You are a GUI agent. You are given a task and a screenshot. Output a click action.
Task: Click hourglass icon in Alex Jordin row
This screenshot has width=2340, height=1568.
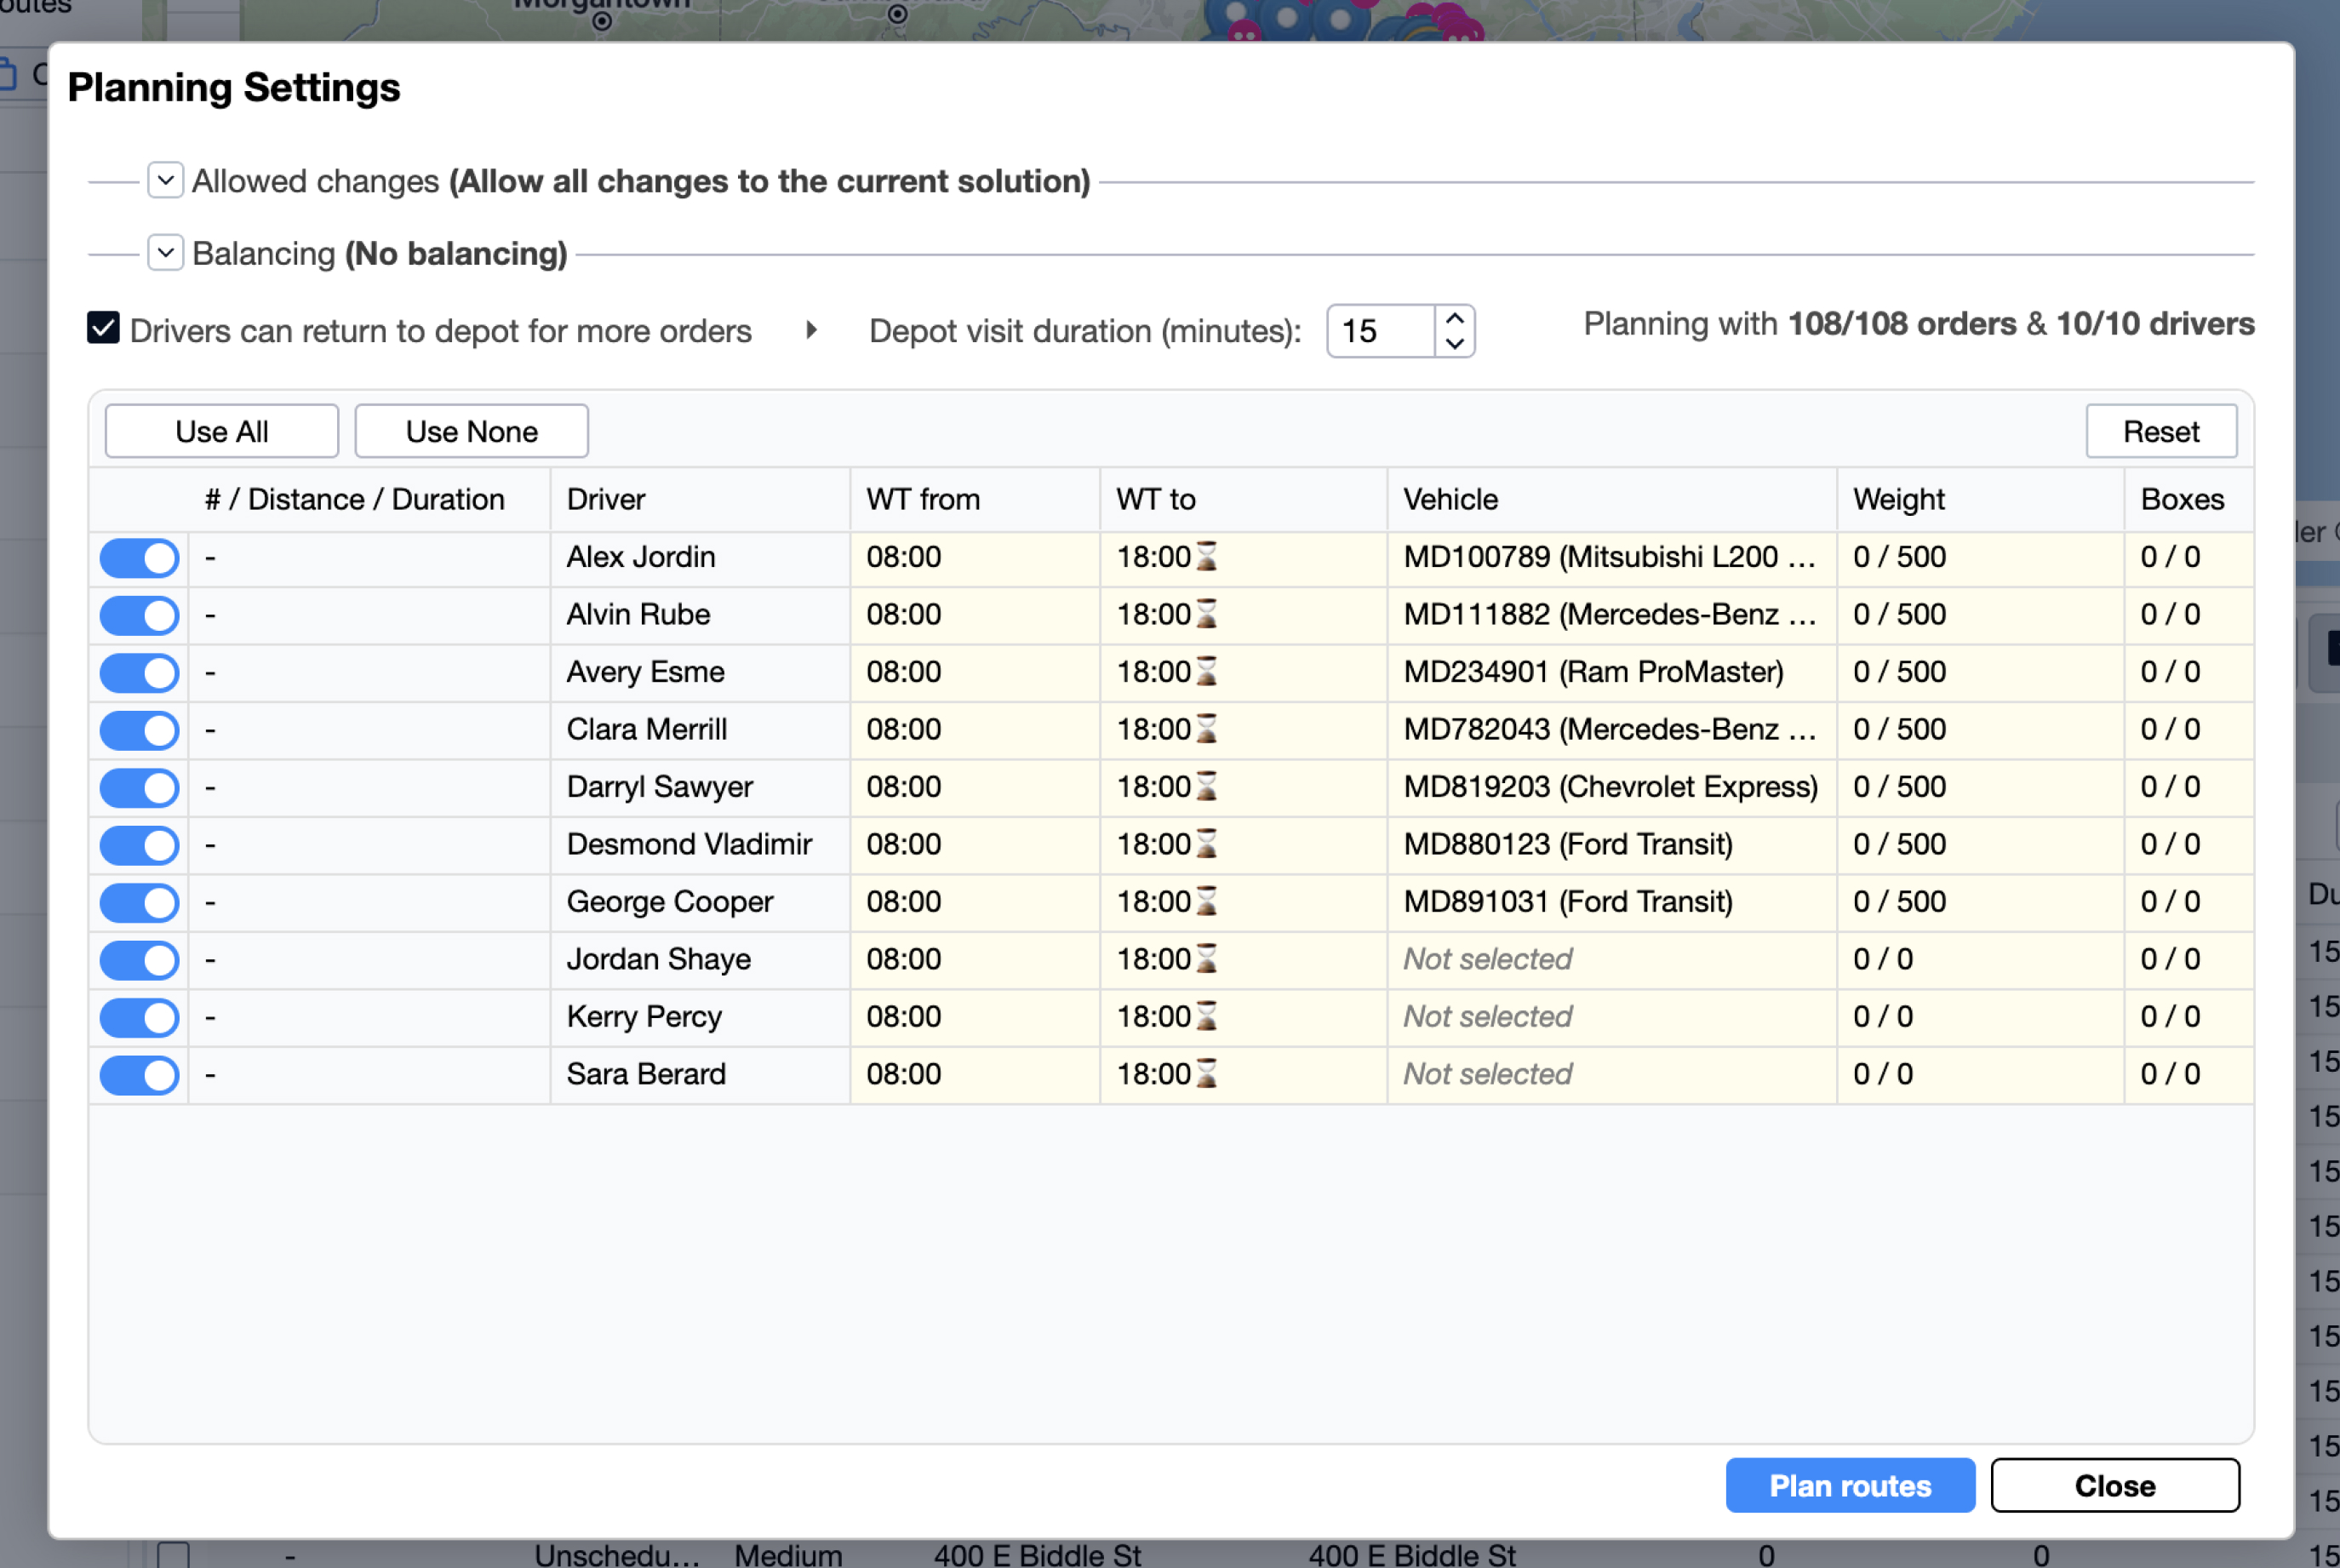pos(1207,556)
